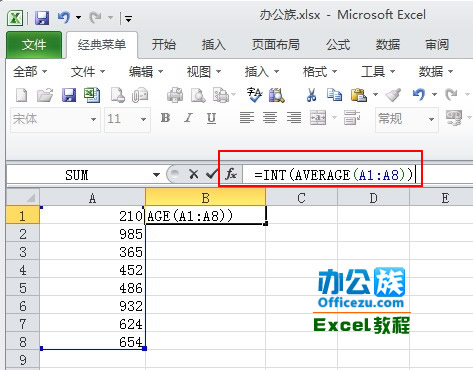Open the undo history dropdown in title bar
The height and width of the screenshot is (370, 473).
tap(78, 17)
